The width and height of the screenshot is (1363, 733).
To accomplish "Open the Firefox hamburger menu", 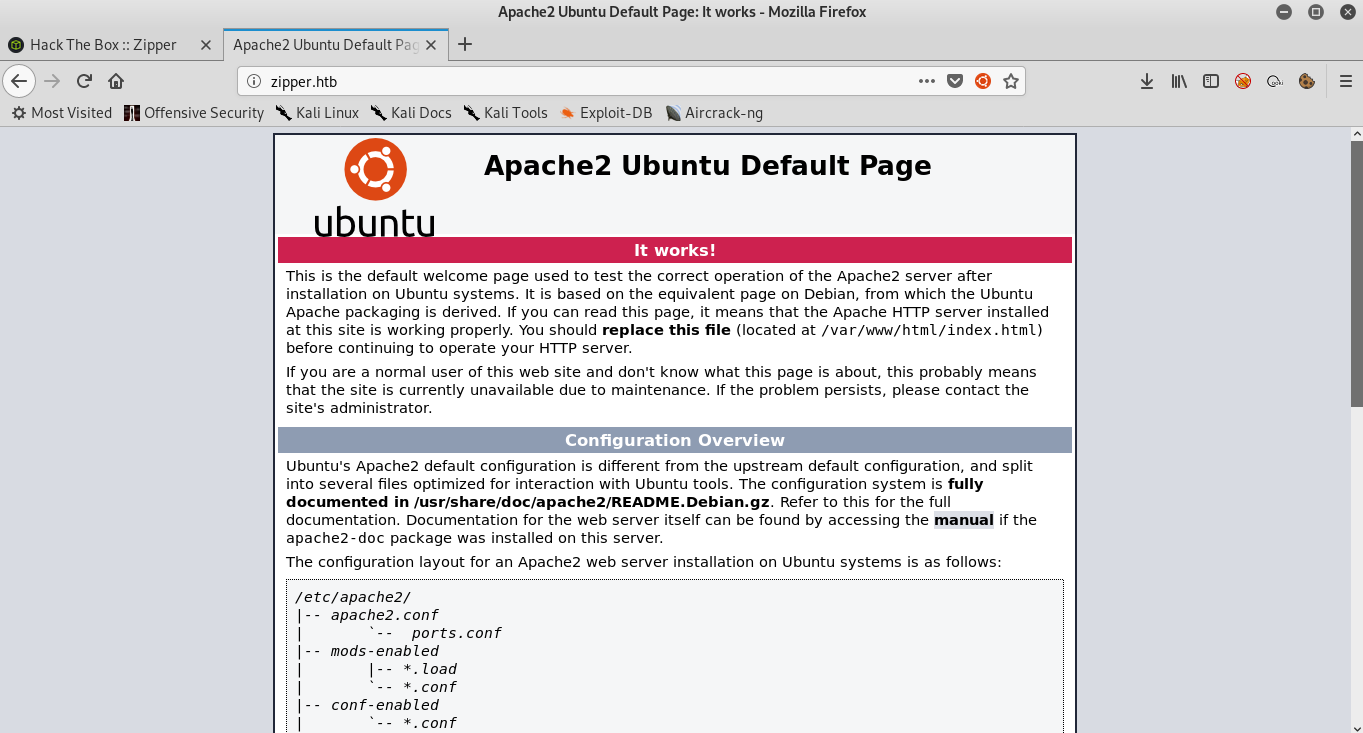I will tap(1346, 81).
